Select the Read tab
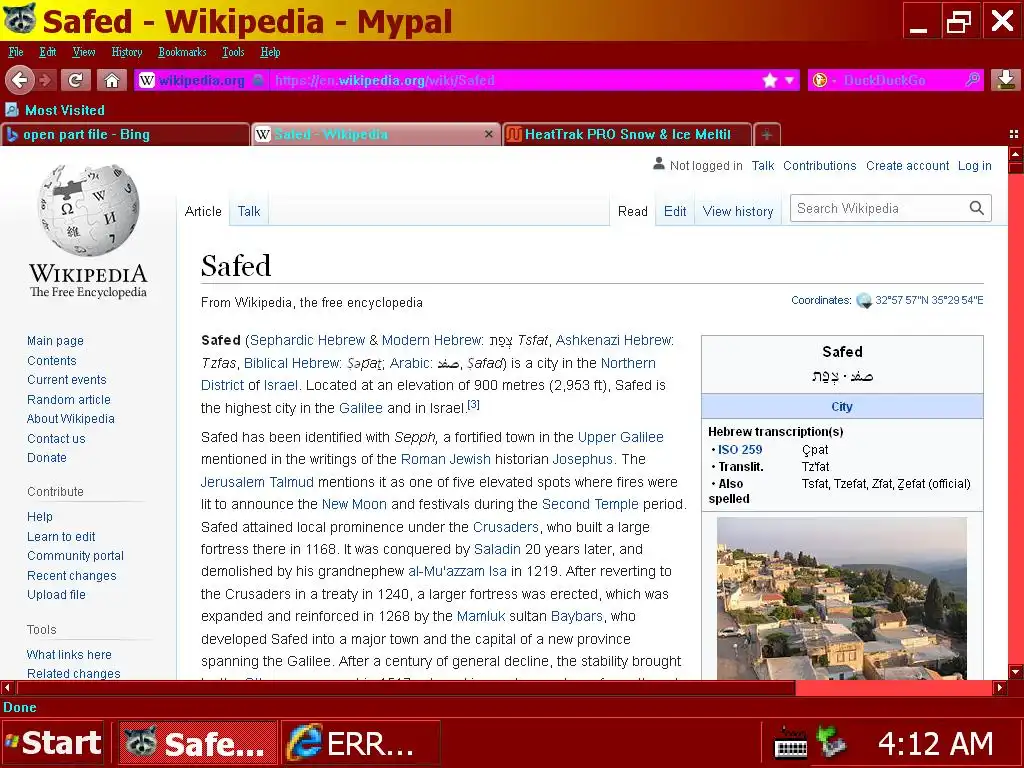This screenshot has width=1024, height=768. point(633,211)
